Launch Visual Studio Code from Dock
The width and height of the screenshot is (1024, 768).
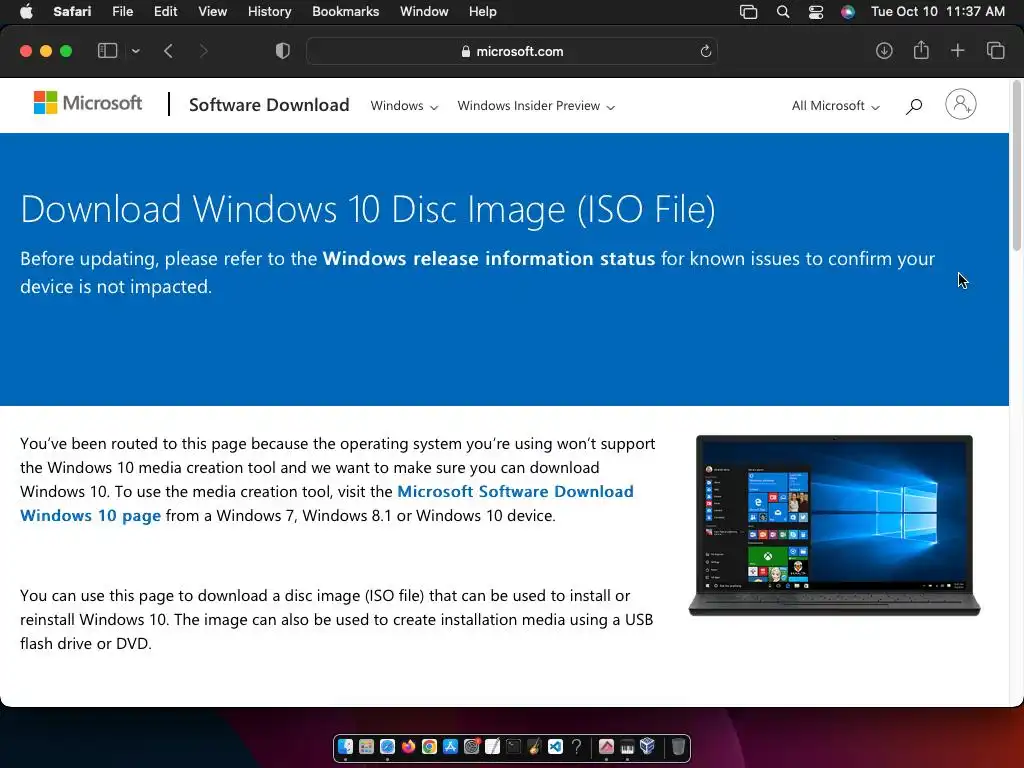coord(555,746)
